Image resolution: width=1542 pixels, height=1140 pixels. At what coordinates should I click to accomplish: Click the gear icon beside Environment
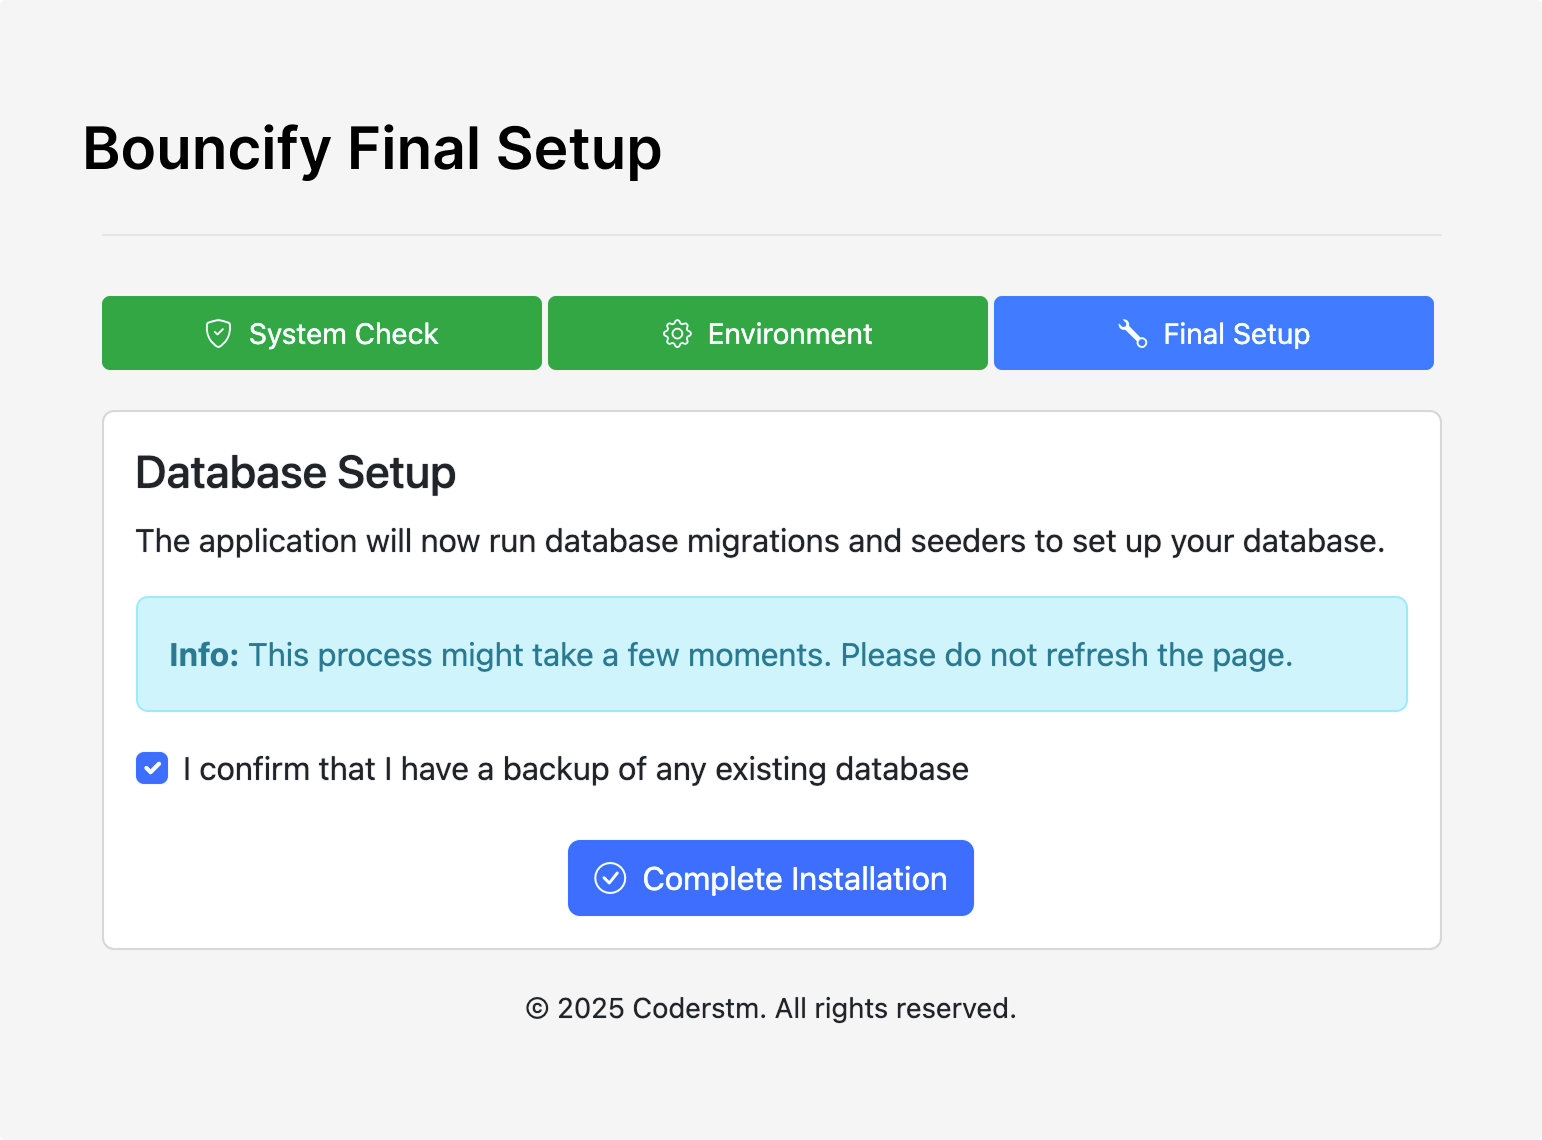(677, 334)
